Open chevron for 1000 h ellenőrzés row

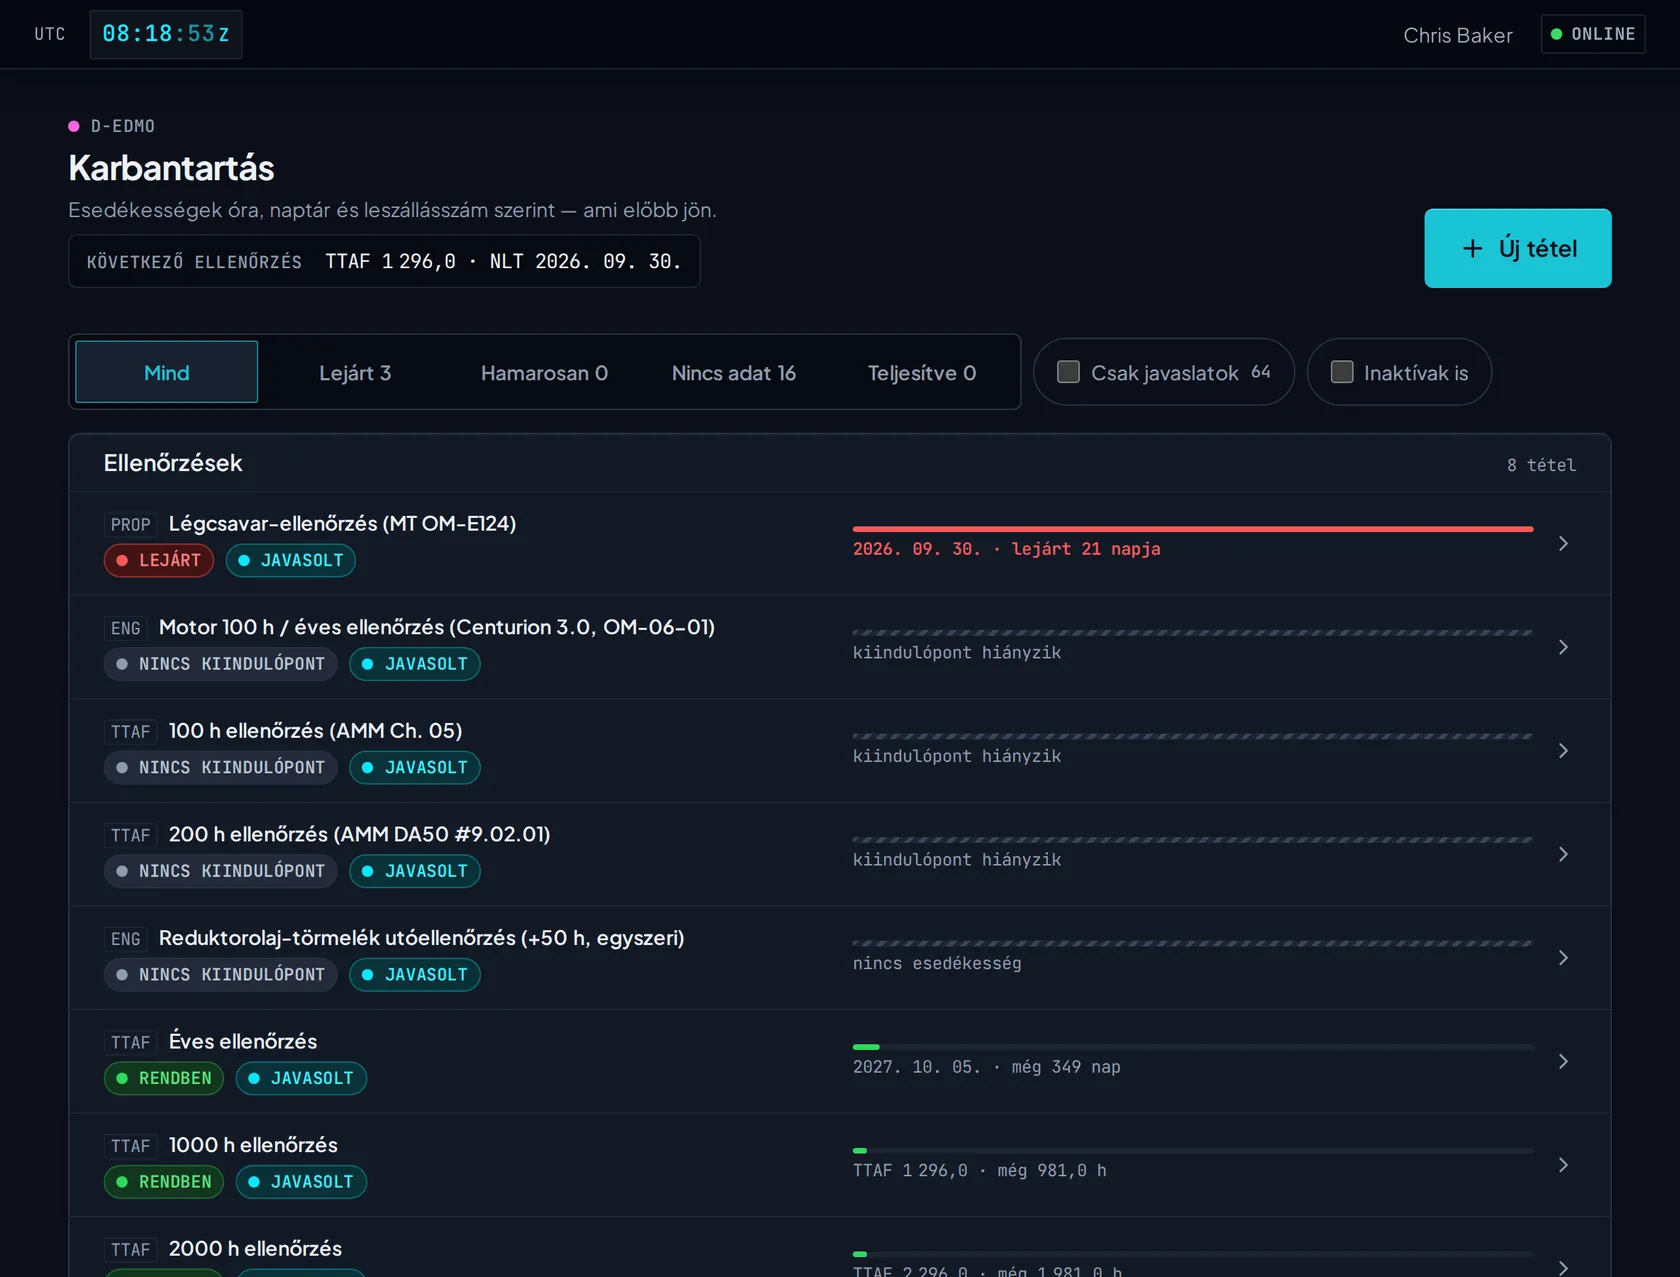point(1563,1165)
